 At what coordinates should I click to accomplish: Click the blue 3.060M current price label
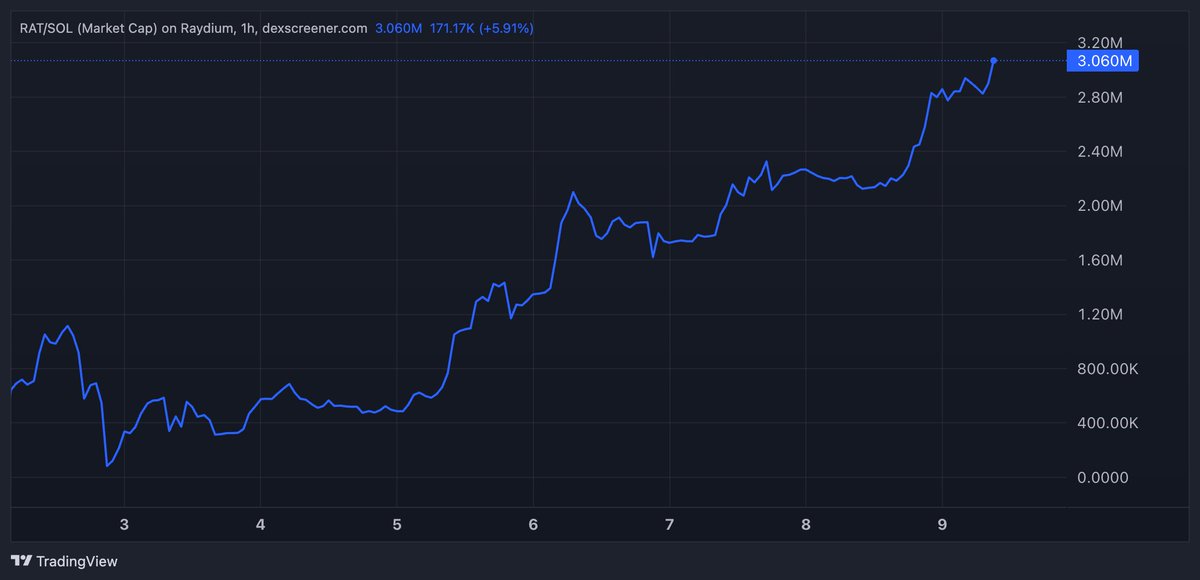click(x=1103, y=61)
